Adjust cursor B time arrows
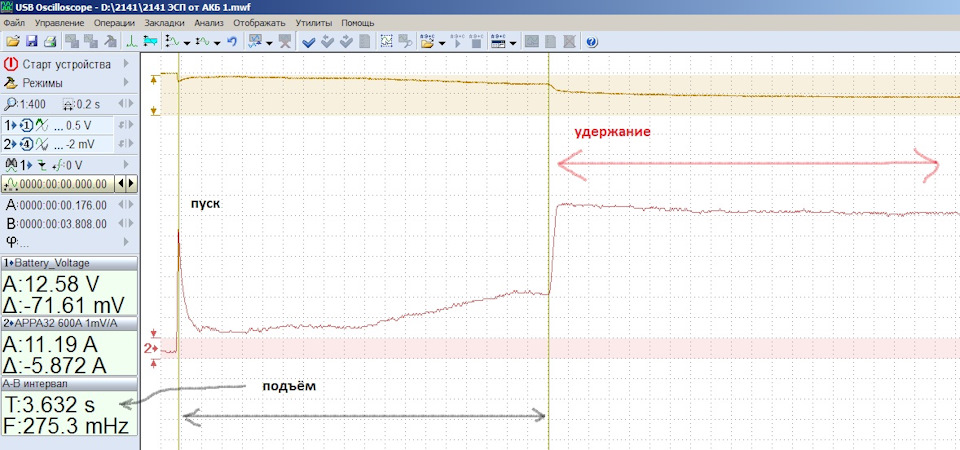The image size is (960, 450). click(126, 223)
